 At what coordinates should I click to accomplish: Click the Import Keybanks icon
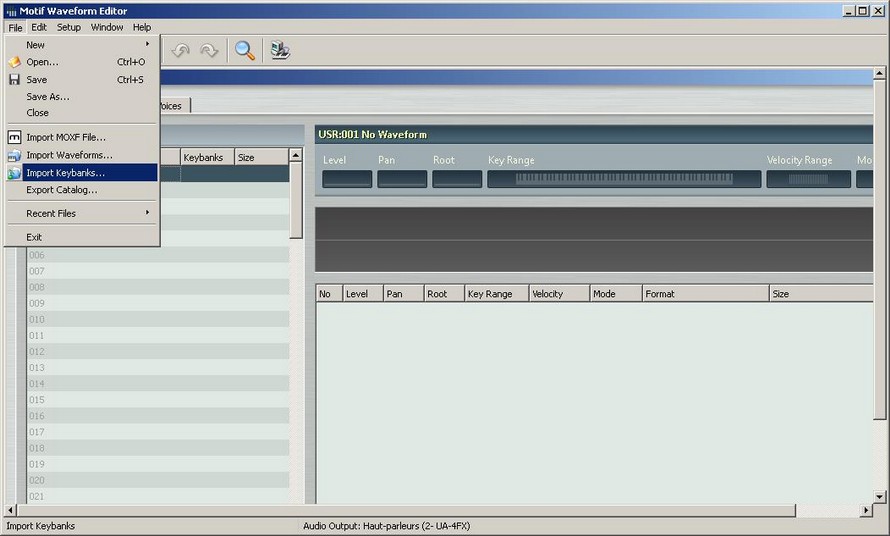(14, 173)
